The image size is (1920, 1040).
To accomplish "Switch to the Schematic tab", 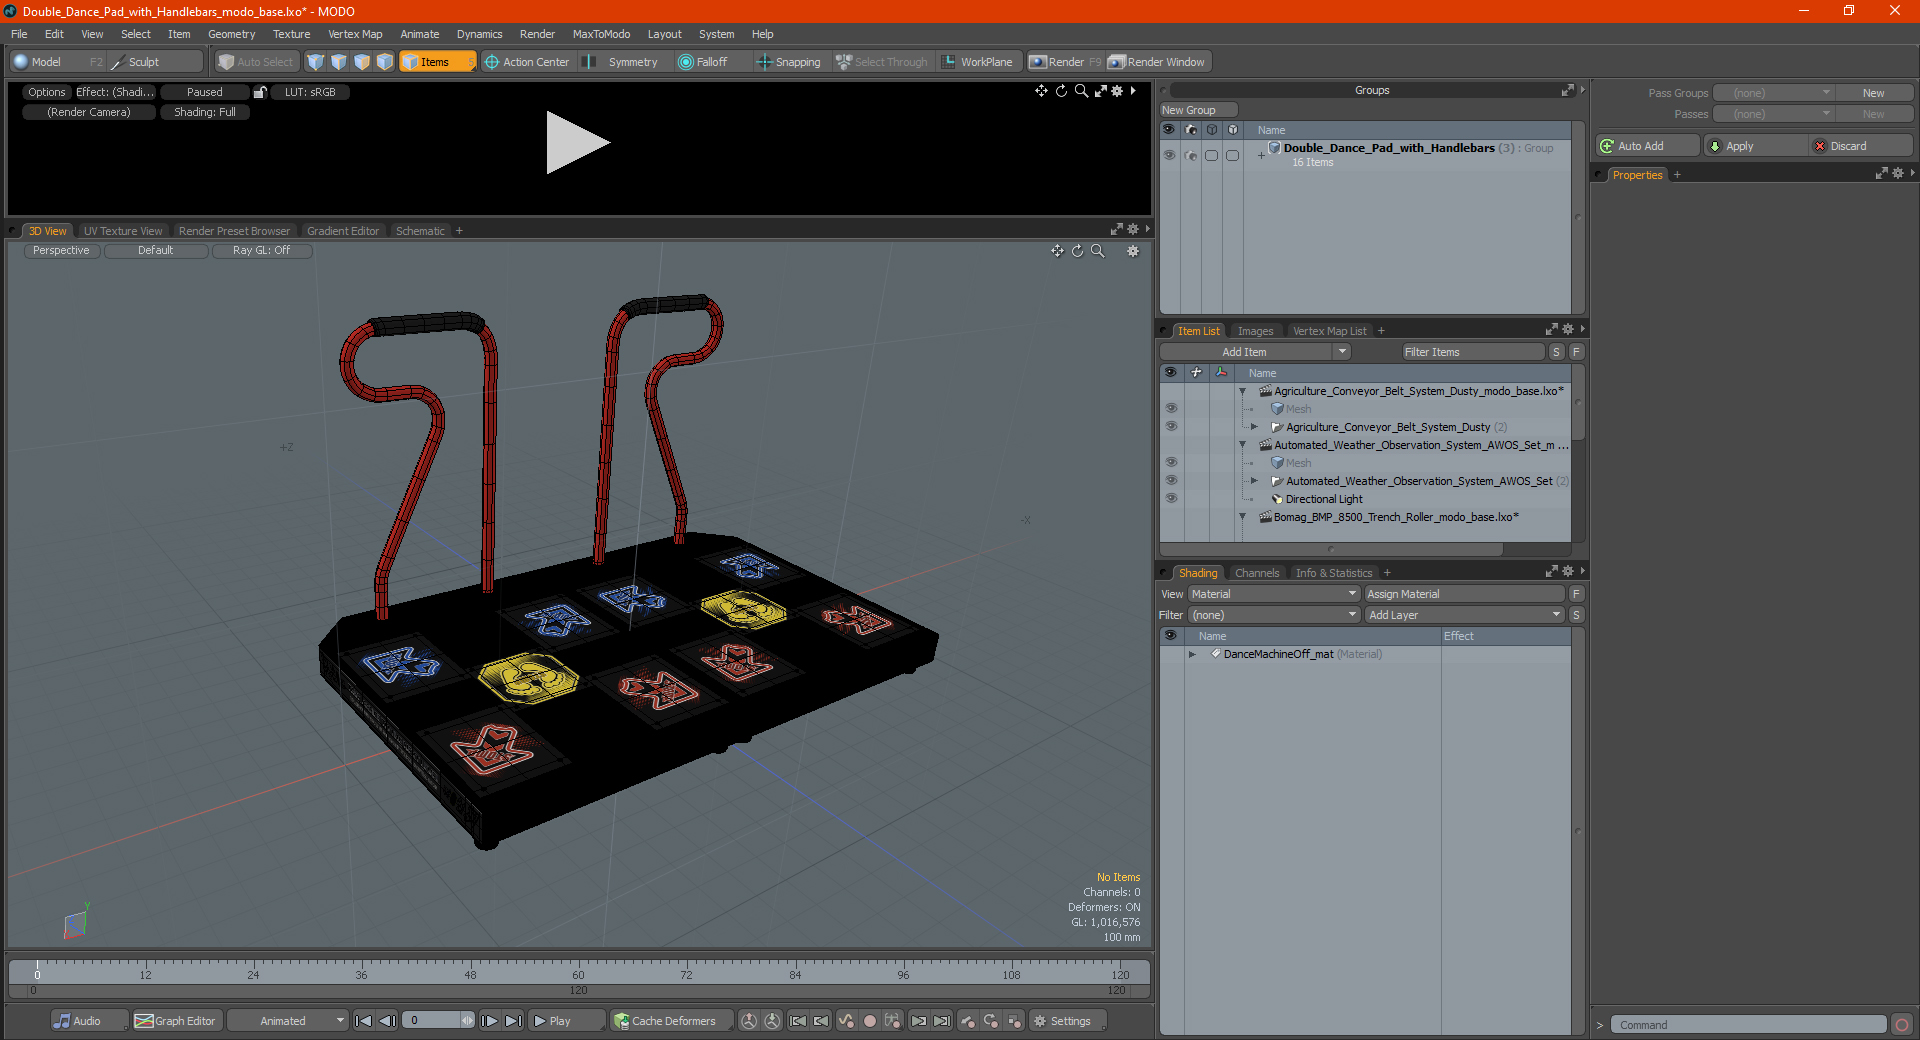I will (x=420, y=231).
